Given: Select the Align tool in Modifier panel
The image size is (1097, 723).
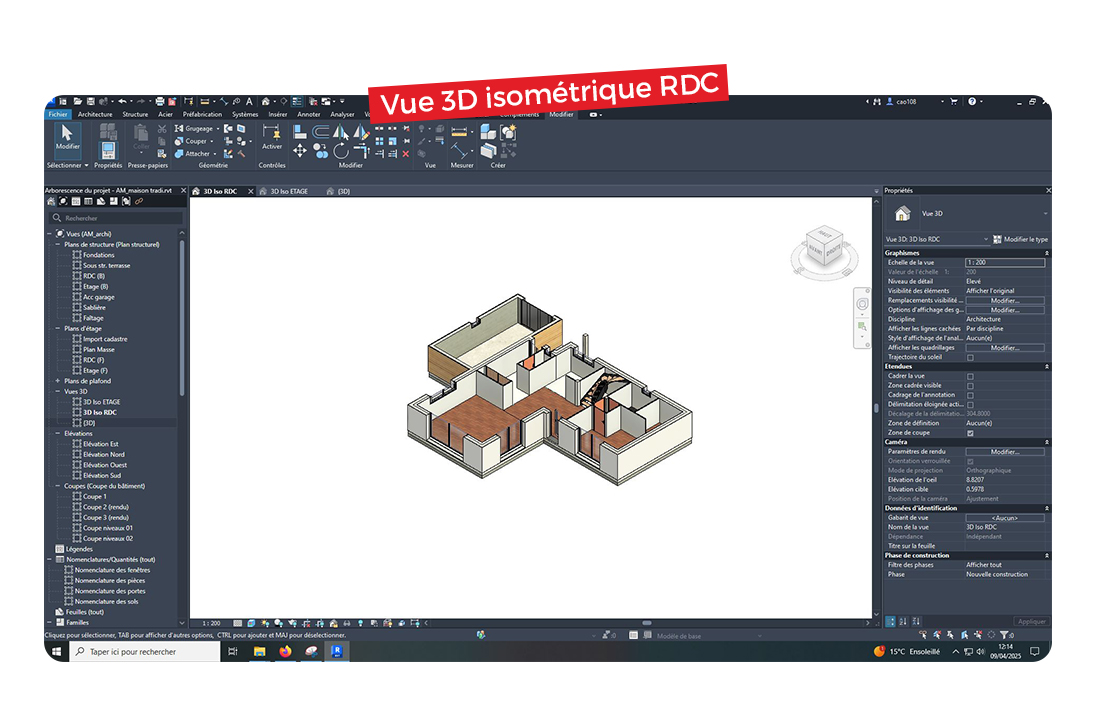Looking at the screenshot, I should point(299,131).
